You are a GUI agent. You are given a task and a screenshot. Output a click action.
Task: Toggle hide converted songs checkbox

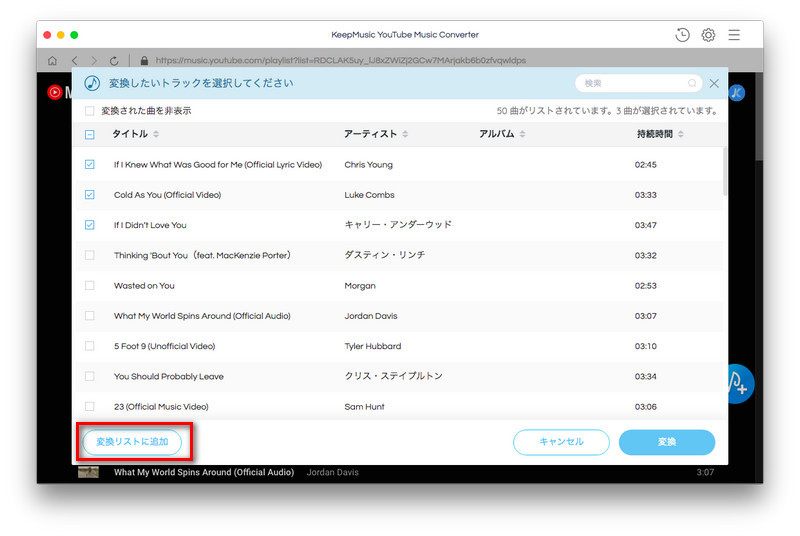(x=90, y=111)
